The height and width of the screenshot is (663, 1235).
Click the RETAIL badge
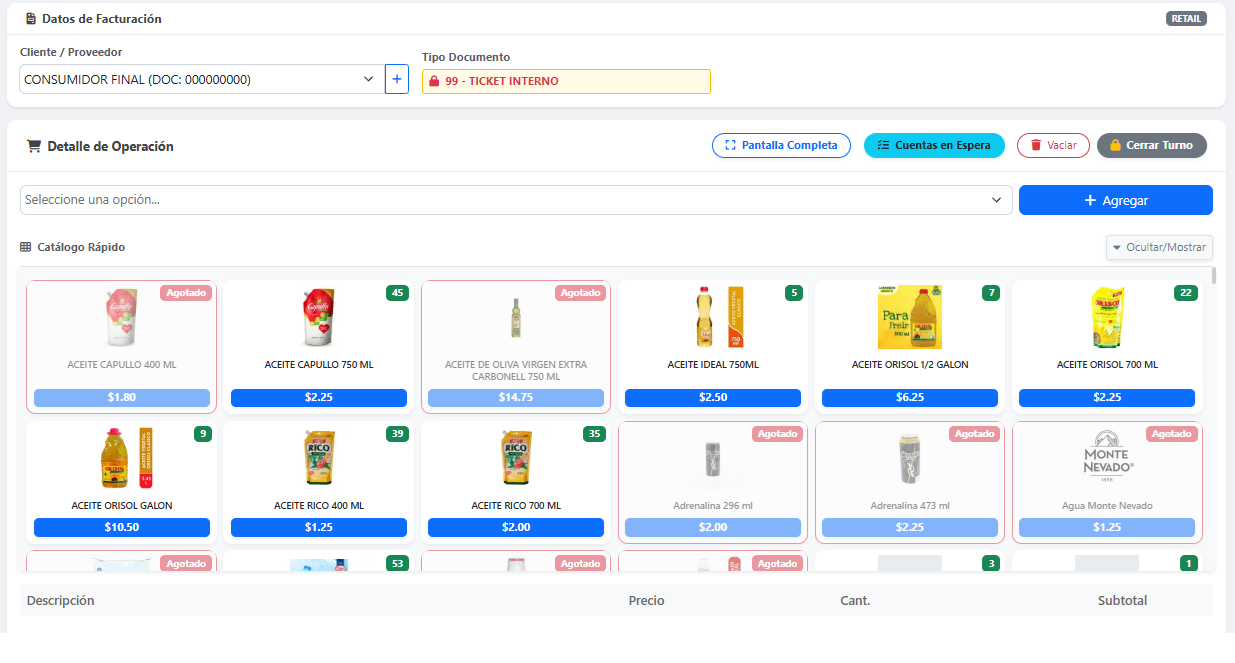(x=1186, y=19)
